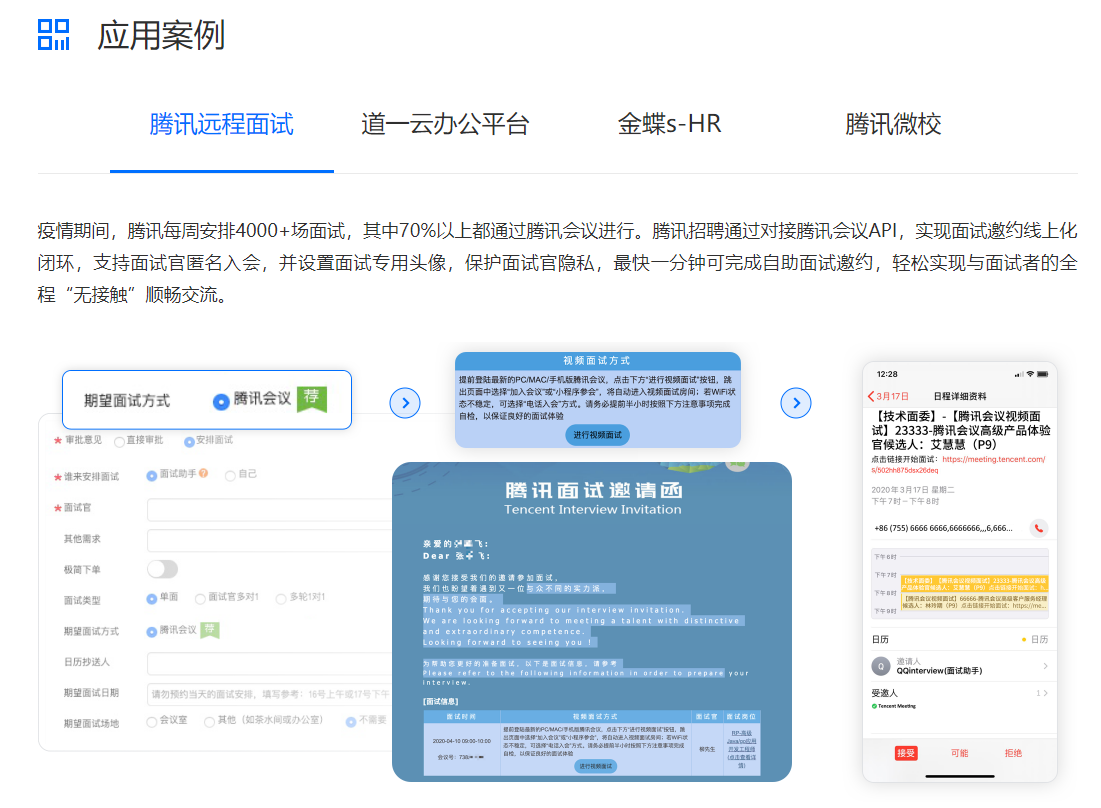Click the green Tencent Meeting invitee status
1101x808 pixels.
tap(894, 706)
